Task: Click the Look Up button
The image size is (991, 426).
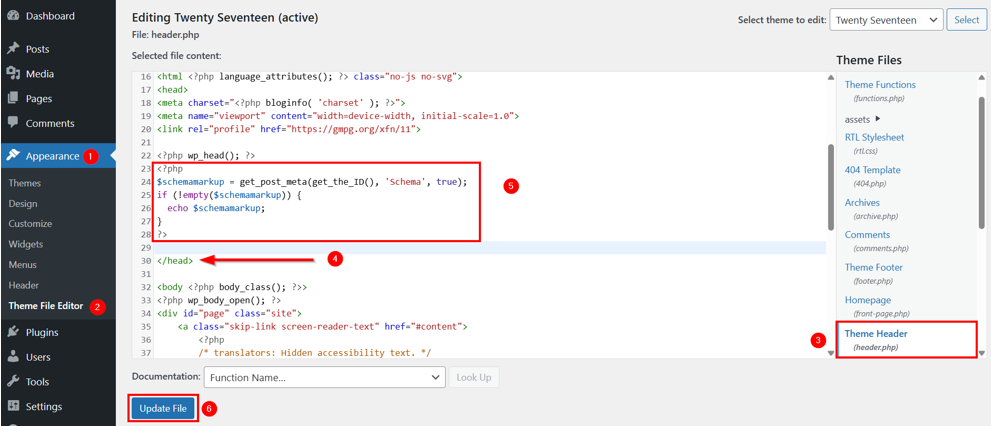Action: [473, 377]
